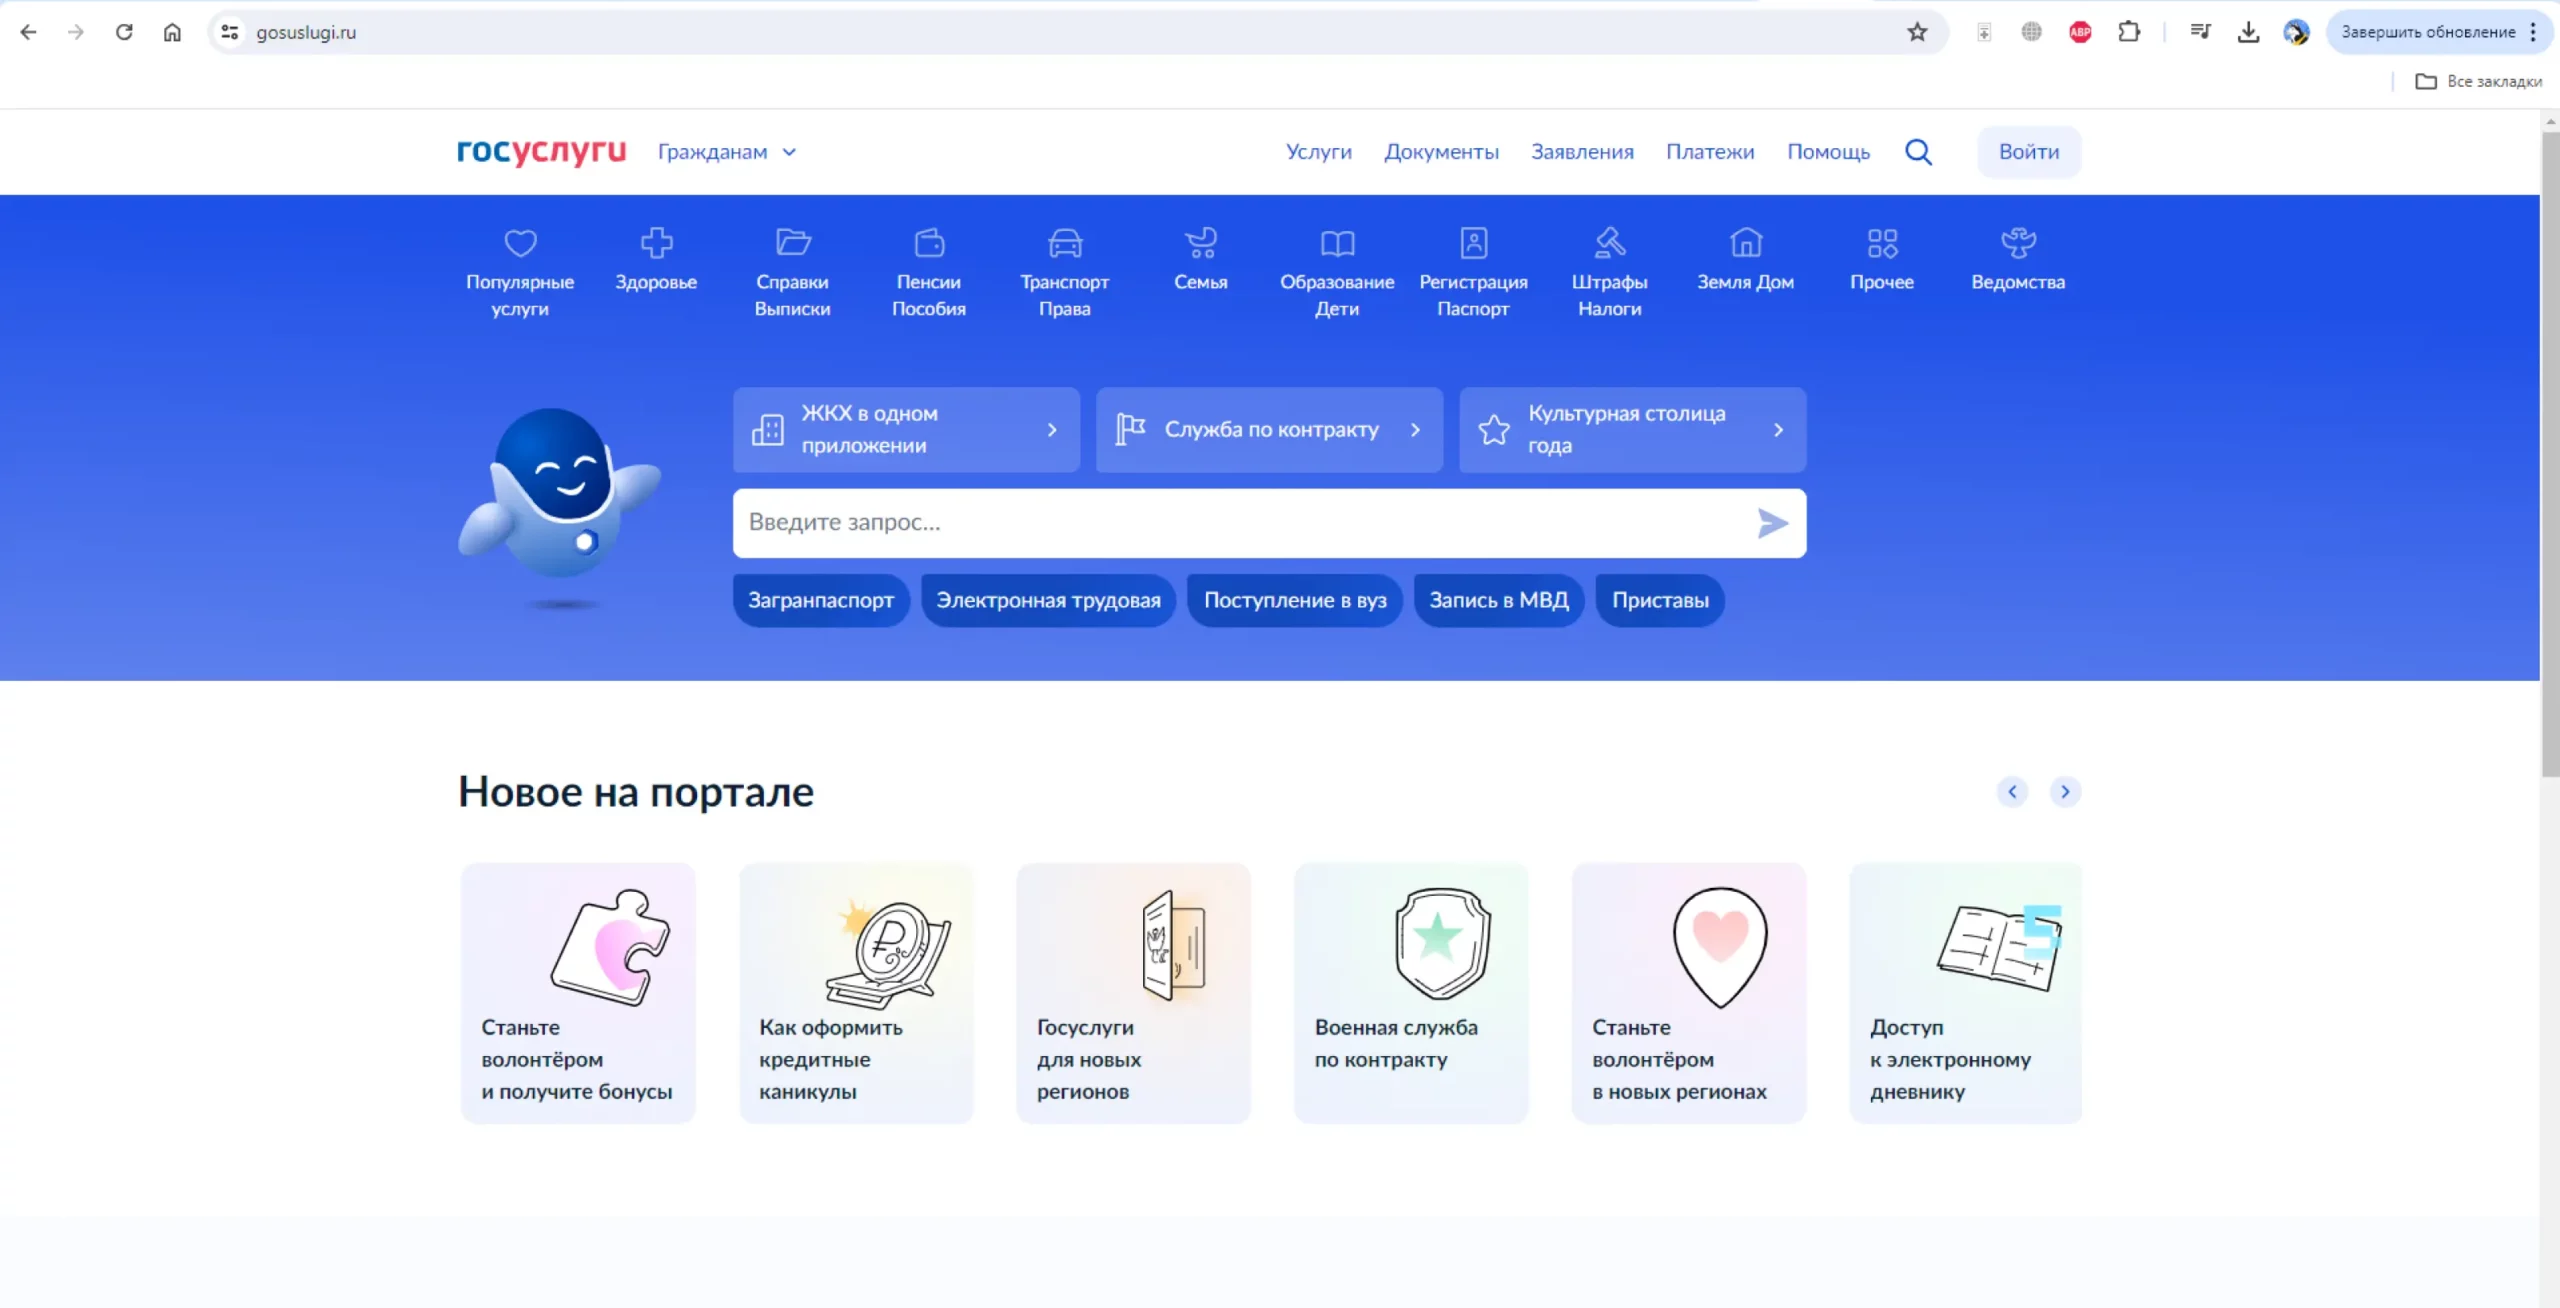Screen dimensions: 2560x1308
Task: Go to the Платежи menu item
Action: [x=1709, y=152]
